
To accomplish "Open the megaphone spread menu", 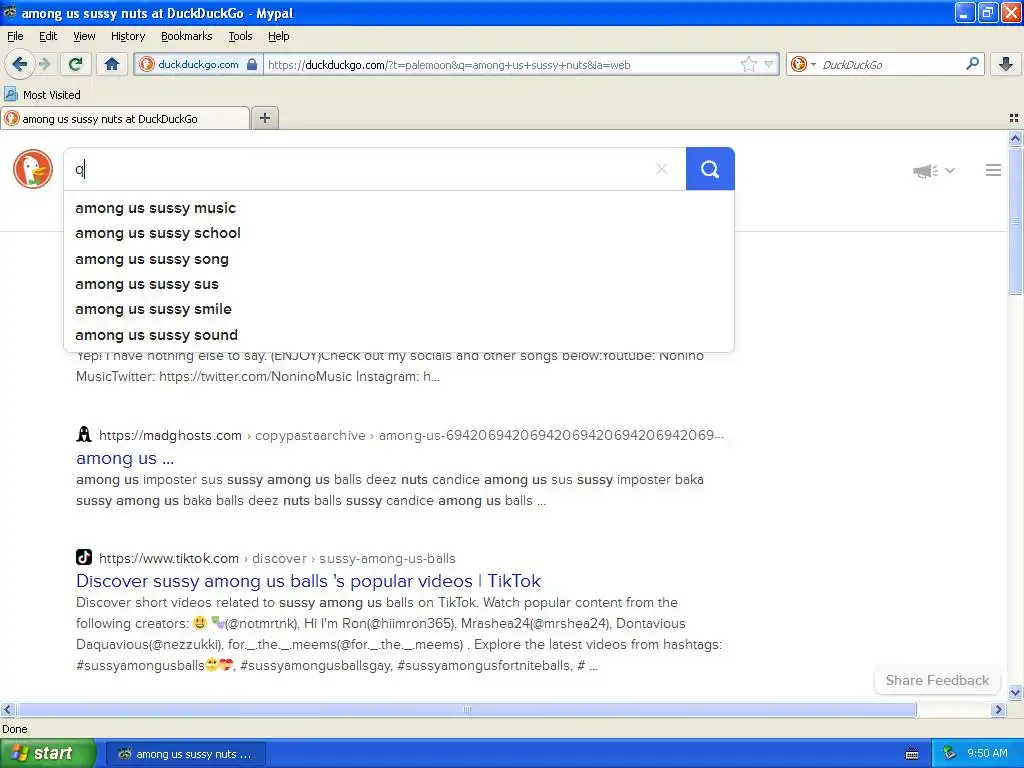I will [933, 170].
